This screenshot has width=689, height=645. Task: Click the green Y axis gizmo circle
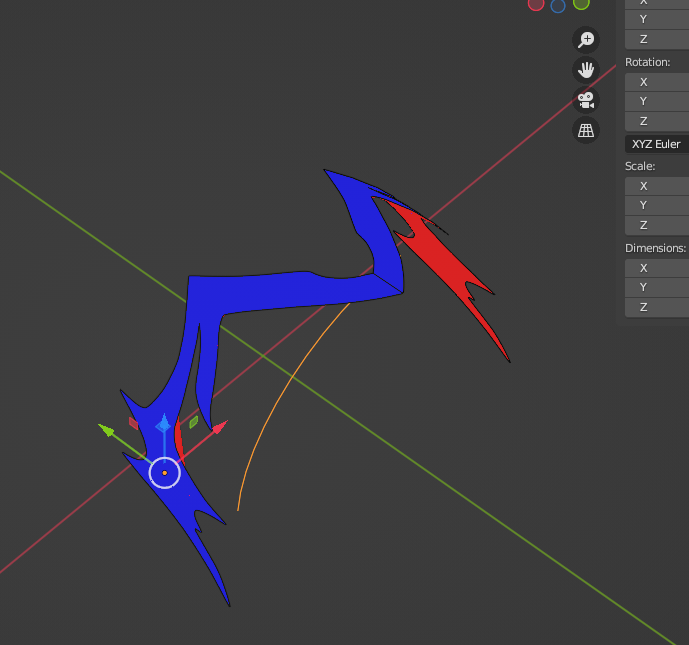tap(581, 4)
